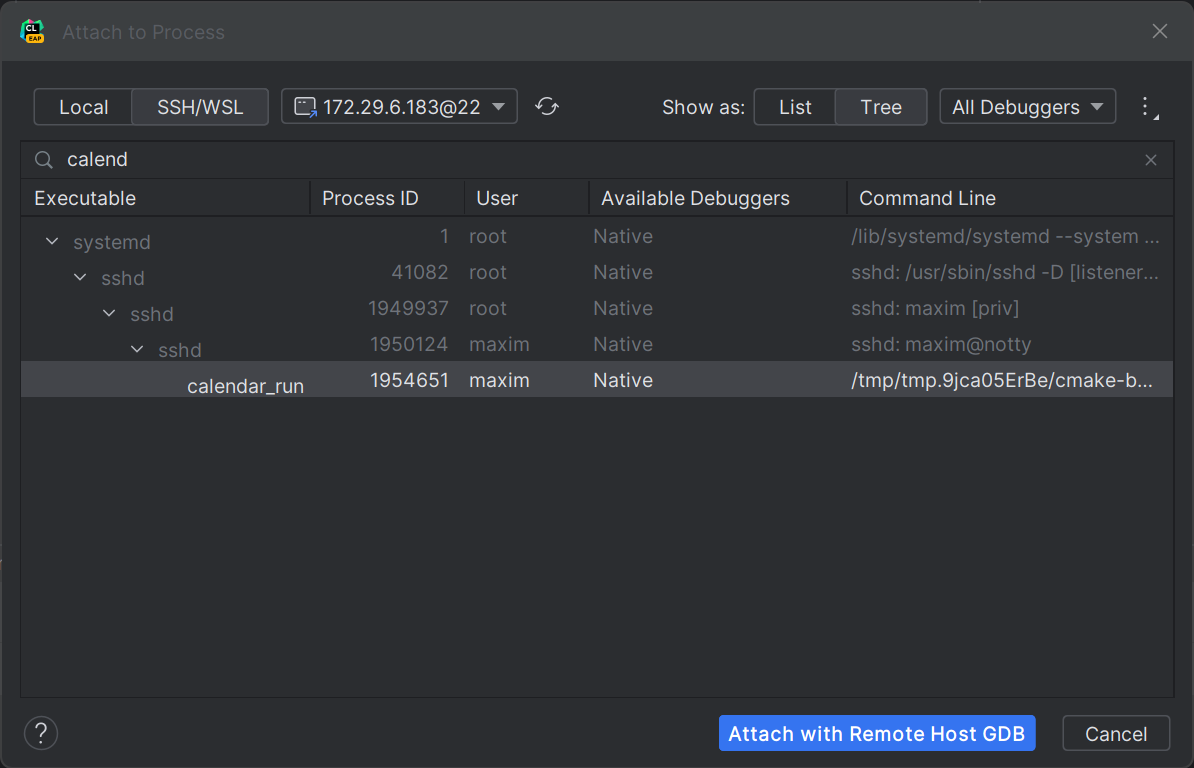Click user 'root' in the systemd row
This screenshot has width=1194, height=768.
click(487, 237)
